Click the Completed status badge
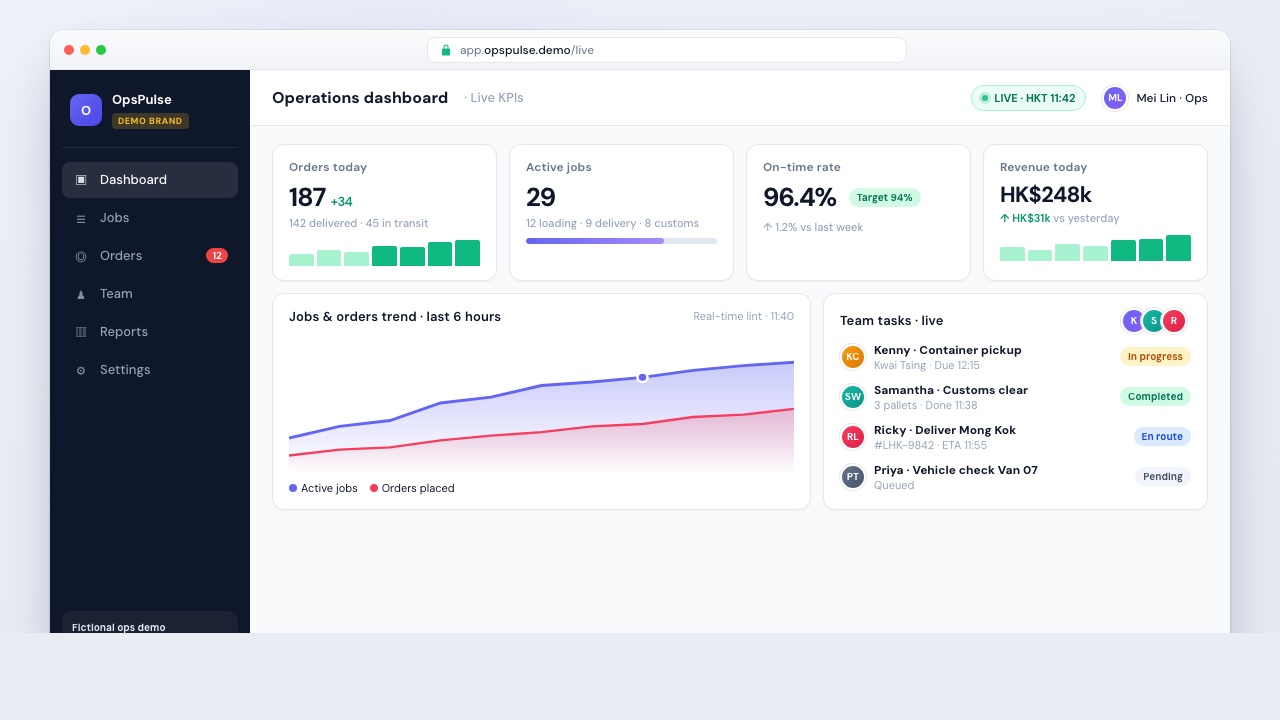The image size is (1280, 720). (1156, 397)
